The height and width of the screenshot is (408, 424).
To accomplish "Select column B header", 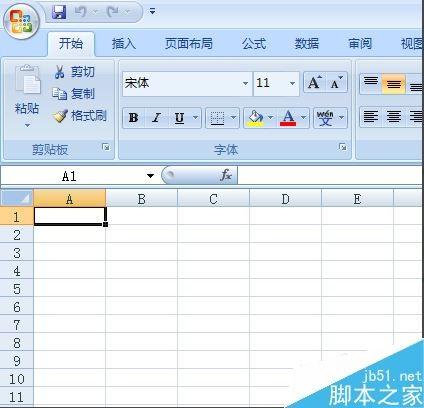I will click(141, 199).
